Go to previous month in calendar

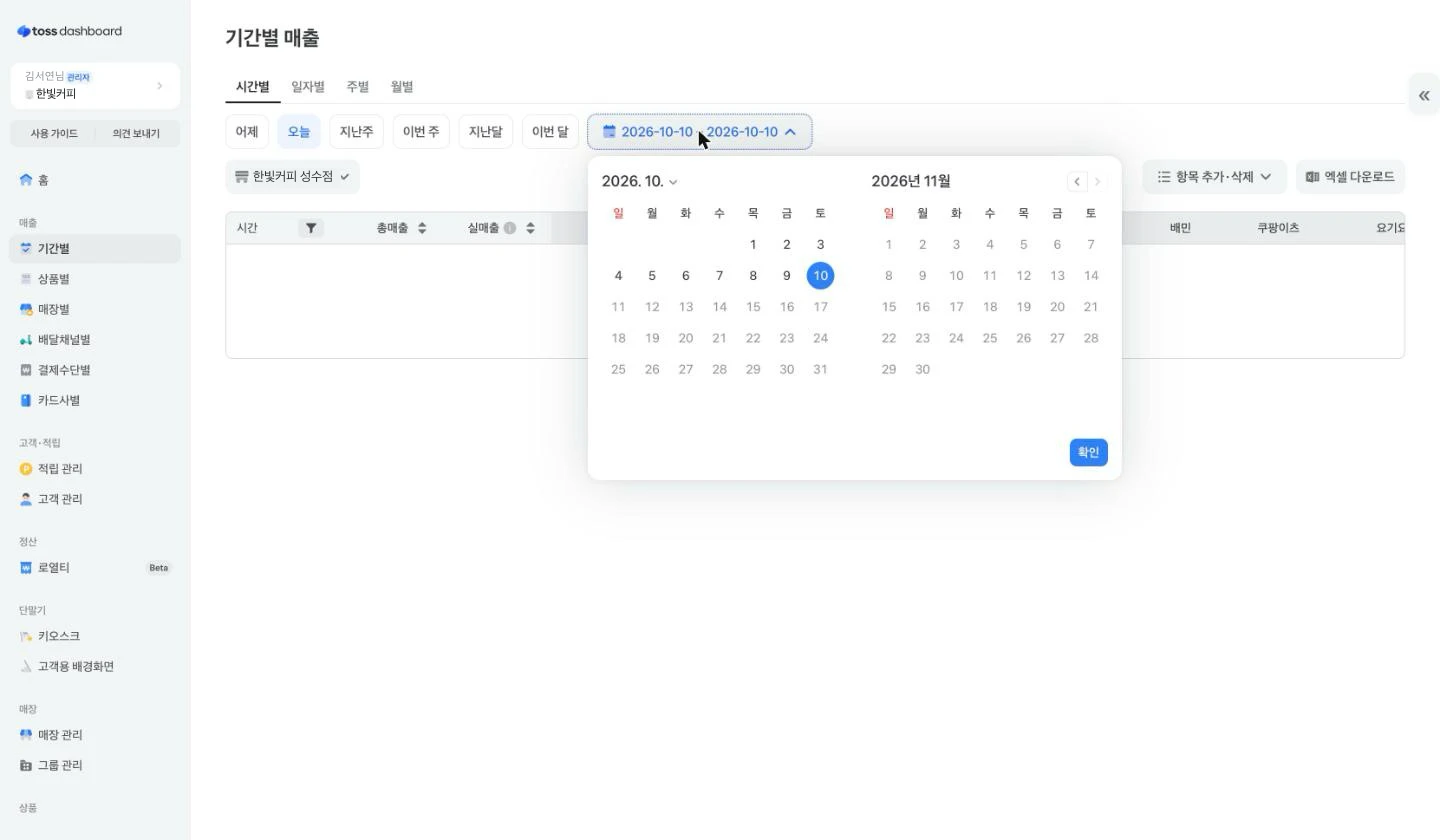pos(1077,181)
